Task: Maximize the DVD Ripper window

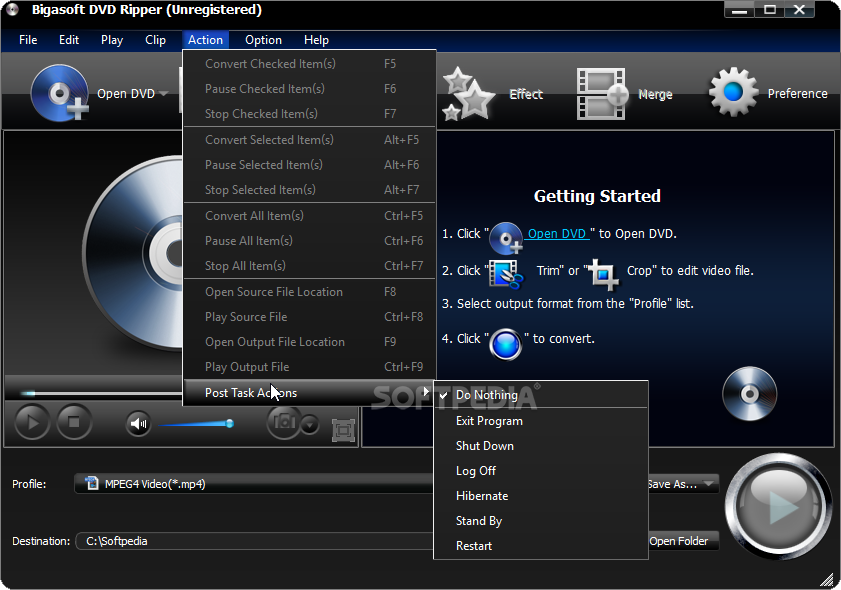Action: pyautogui.click(x=770, y=10)
